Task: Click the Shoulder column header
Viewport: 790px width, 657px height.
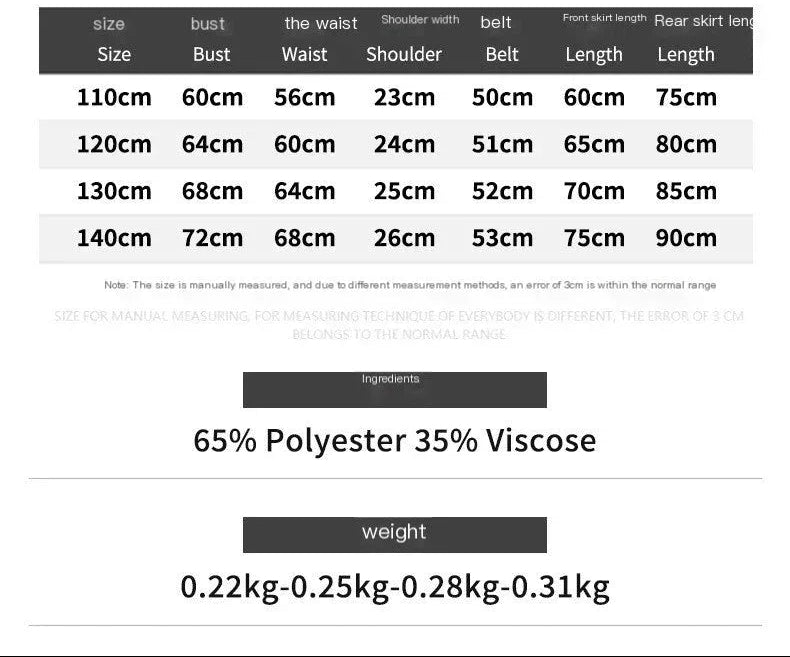Action: [x=404, y=54]
